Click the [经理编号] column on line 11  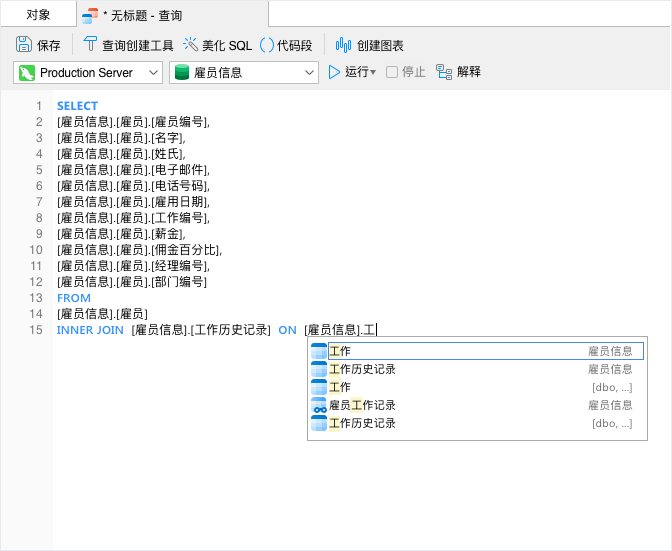point(179,266)
